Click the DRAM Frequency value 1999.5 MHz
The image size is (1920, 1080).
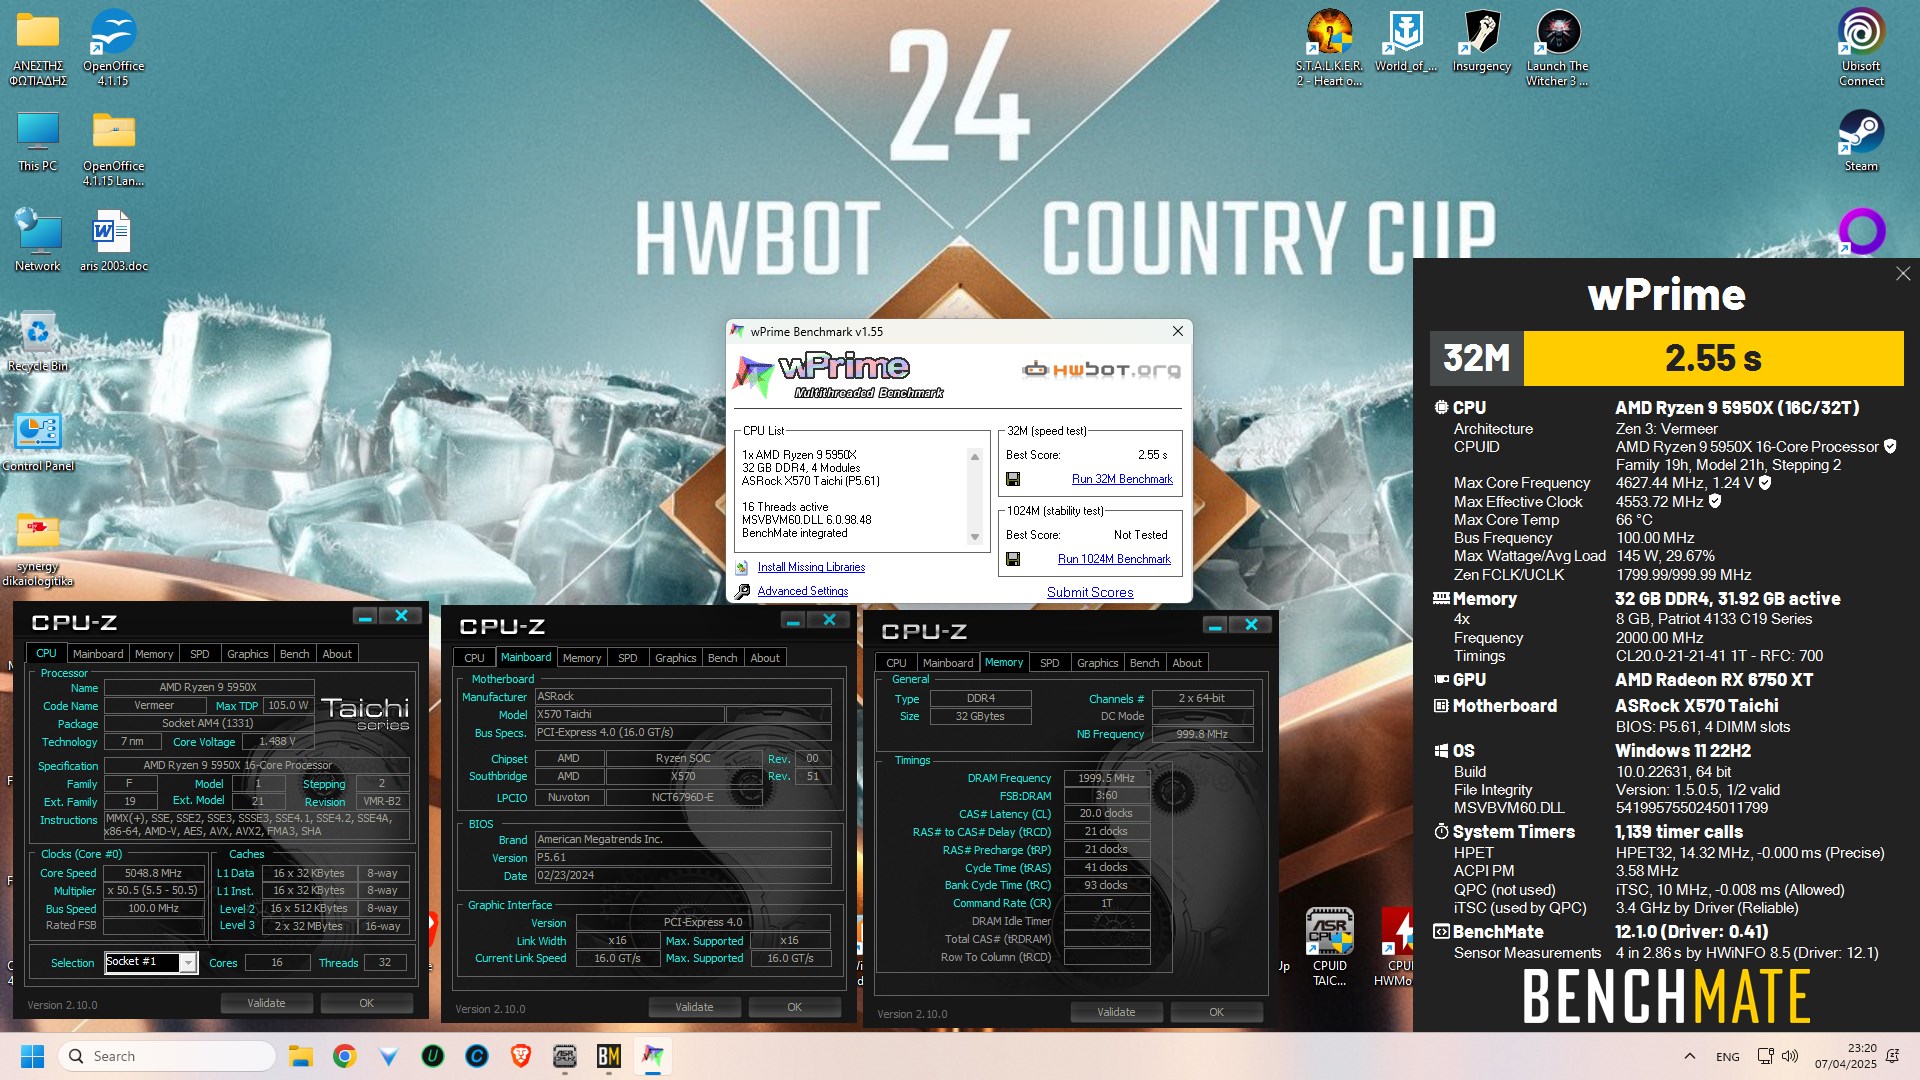[x=1106, y=778]
